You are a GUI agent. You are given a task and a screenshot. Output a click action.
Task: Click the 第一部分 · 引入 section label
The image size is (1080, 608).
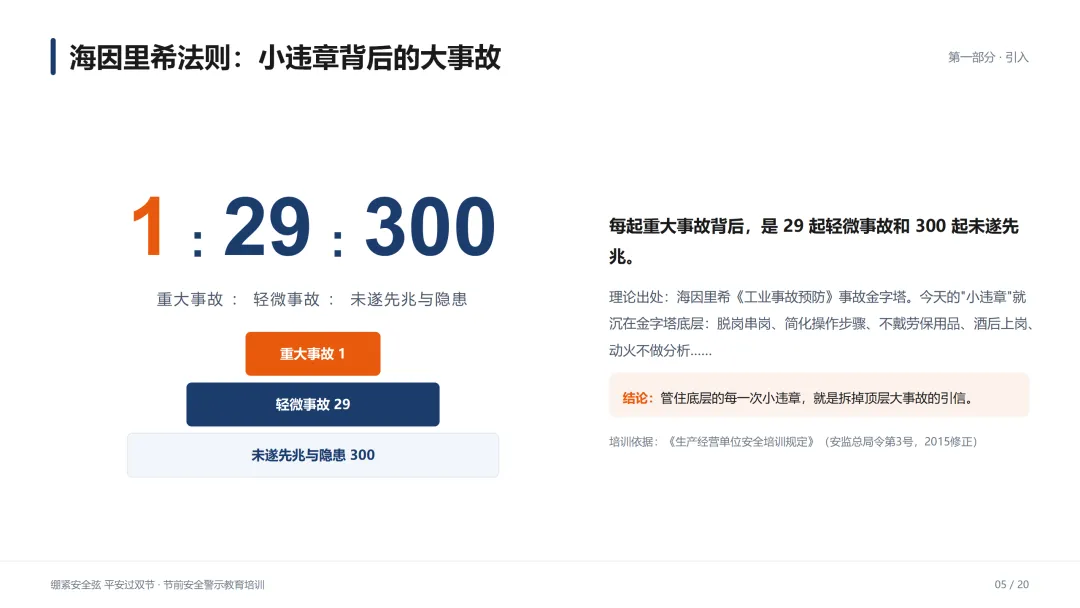coord(988,57)
